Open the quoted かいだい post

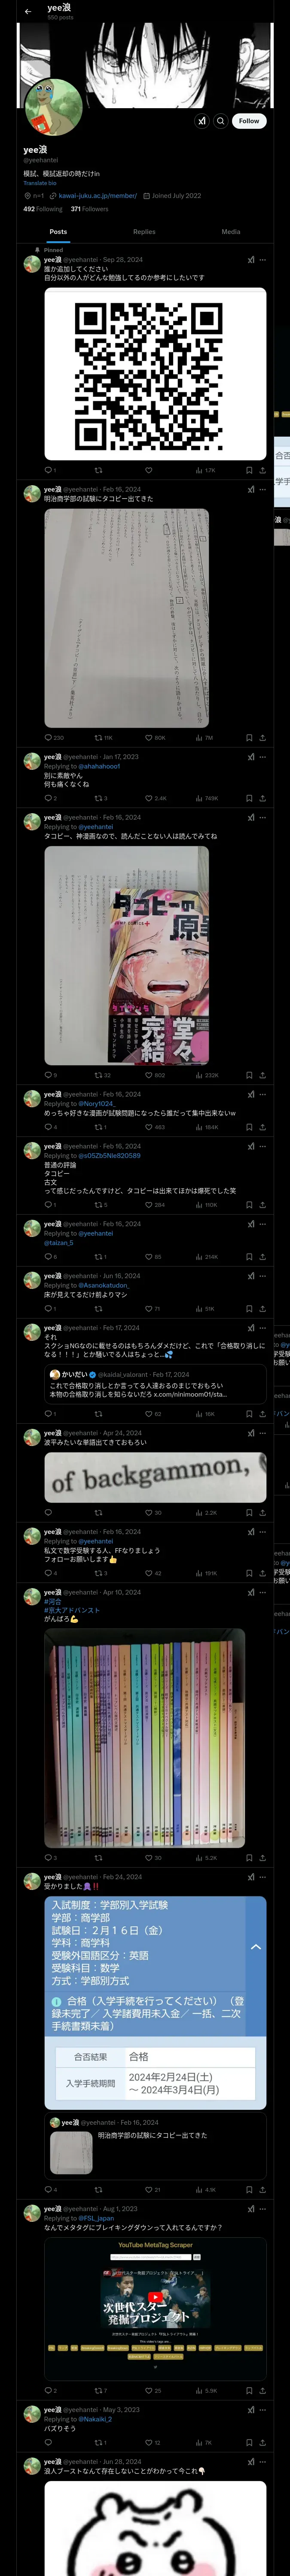(155, 1384)
